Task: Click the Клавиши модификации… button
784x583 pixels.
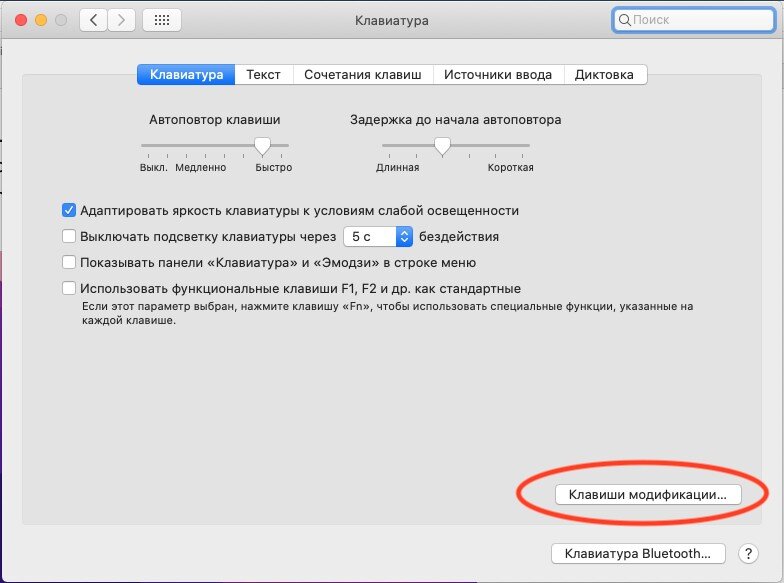Action: point(648,494)
